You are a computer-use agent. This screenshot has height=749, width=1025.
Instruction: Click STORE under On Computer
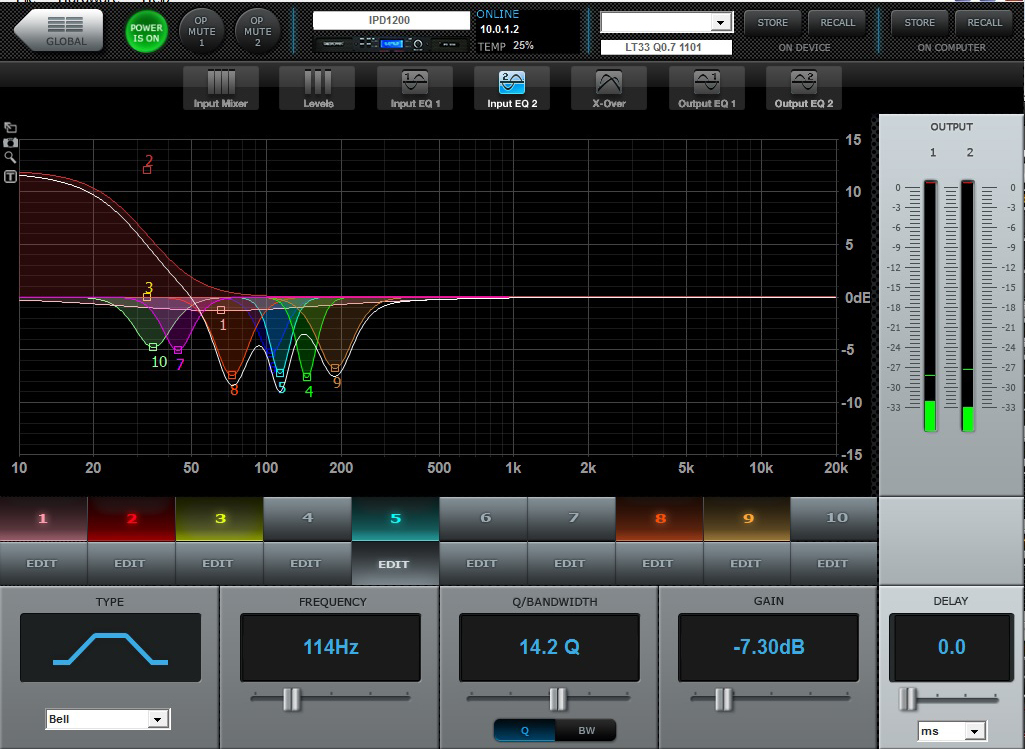[x=920, y=23]
